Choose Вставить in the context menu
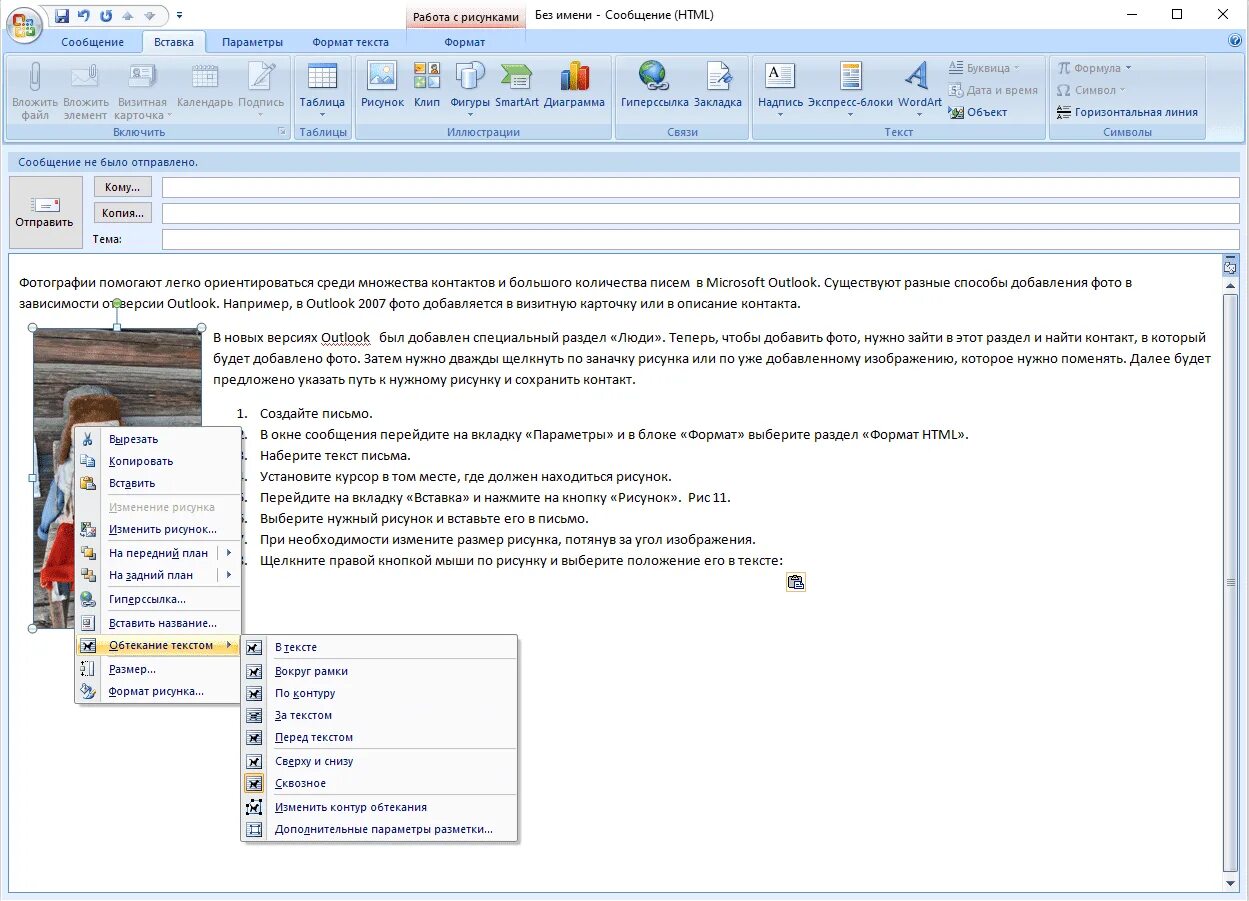This screenshot has width=1249, height=901. coord(159,483)
